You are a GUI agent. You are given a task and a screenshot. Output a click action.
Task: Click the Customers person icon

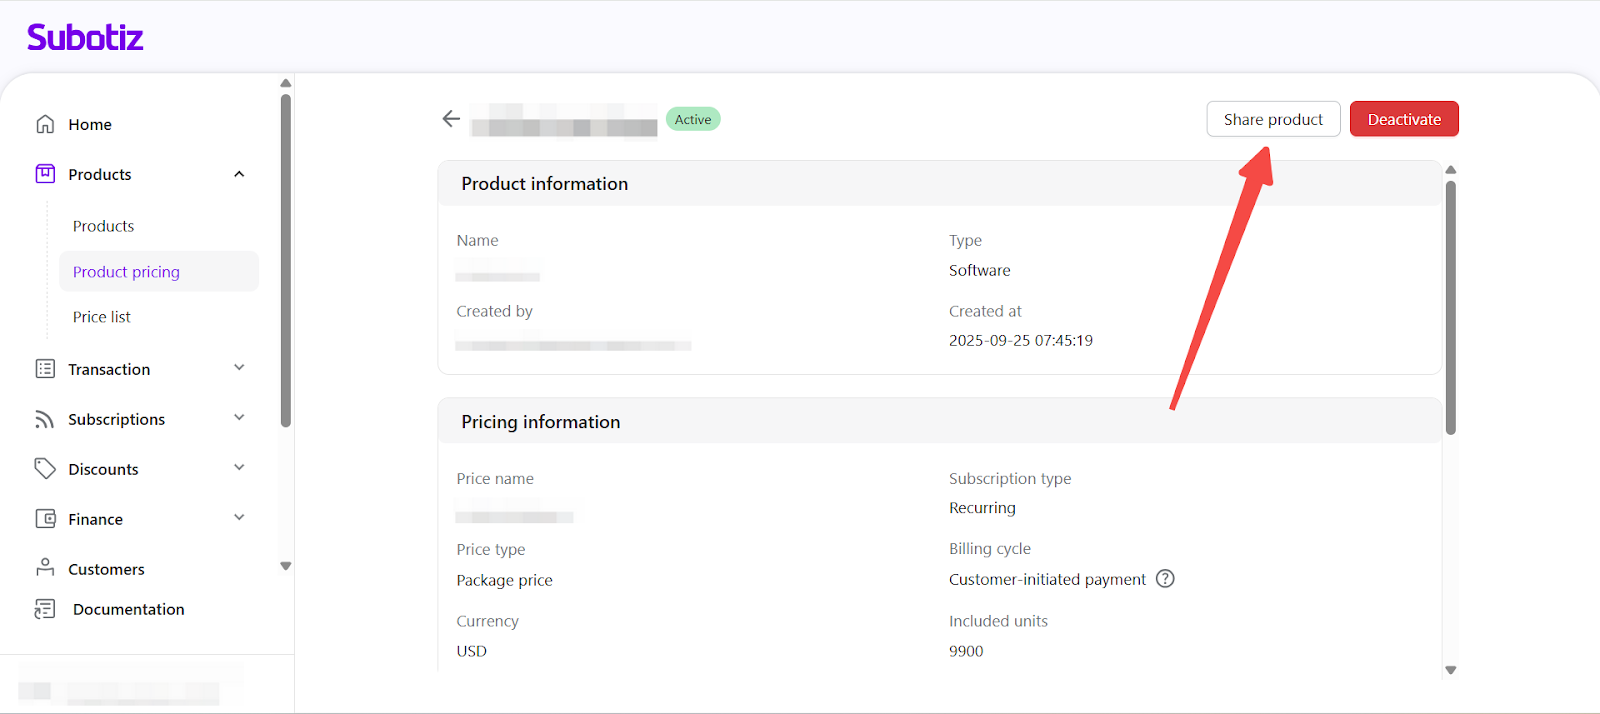click(45, 568)
